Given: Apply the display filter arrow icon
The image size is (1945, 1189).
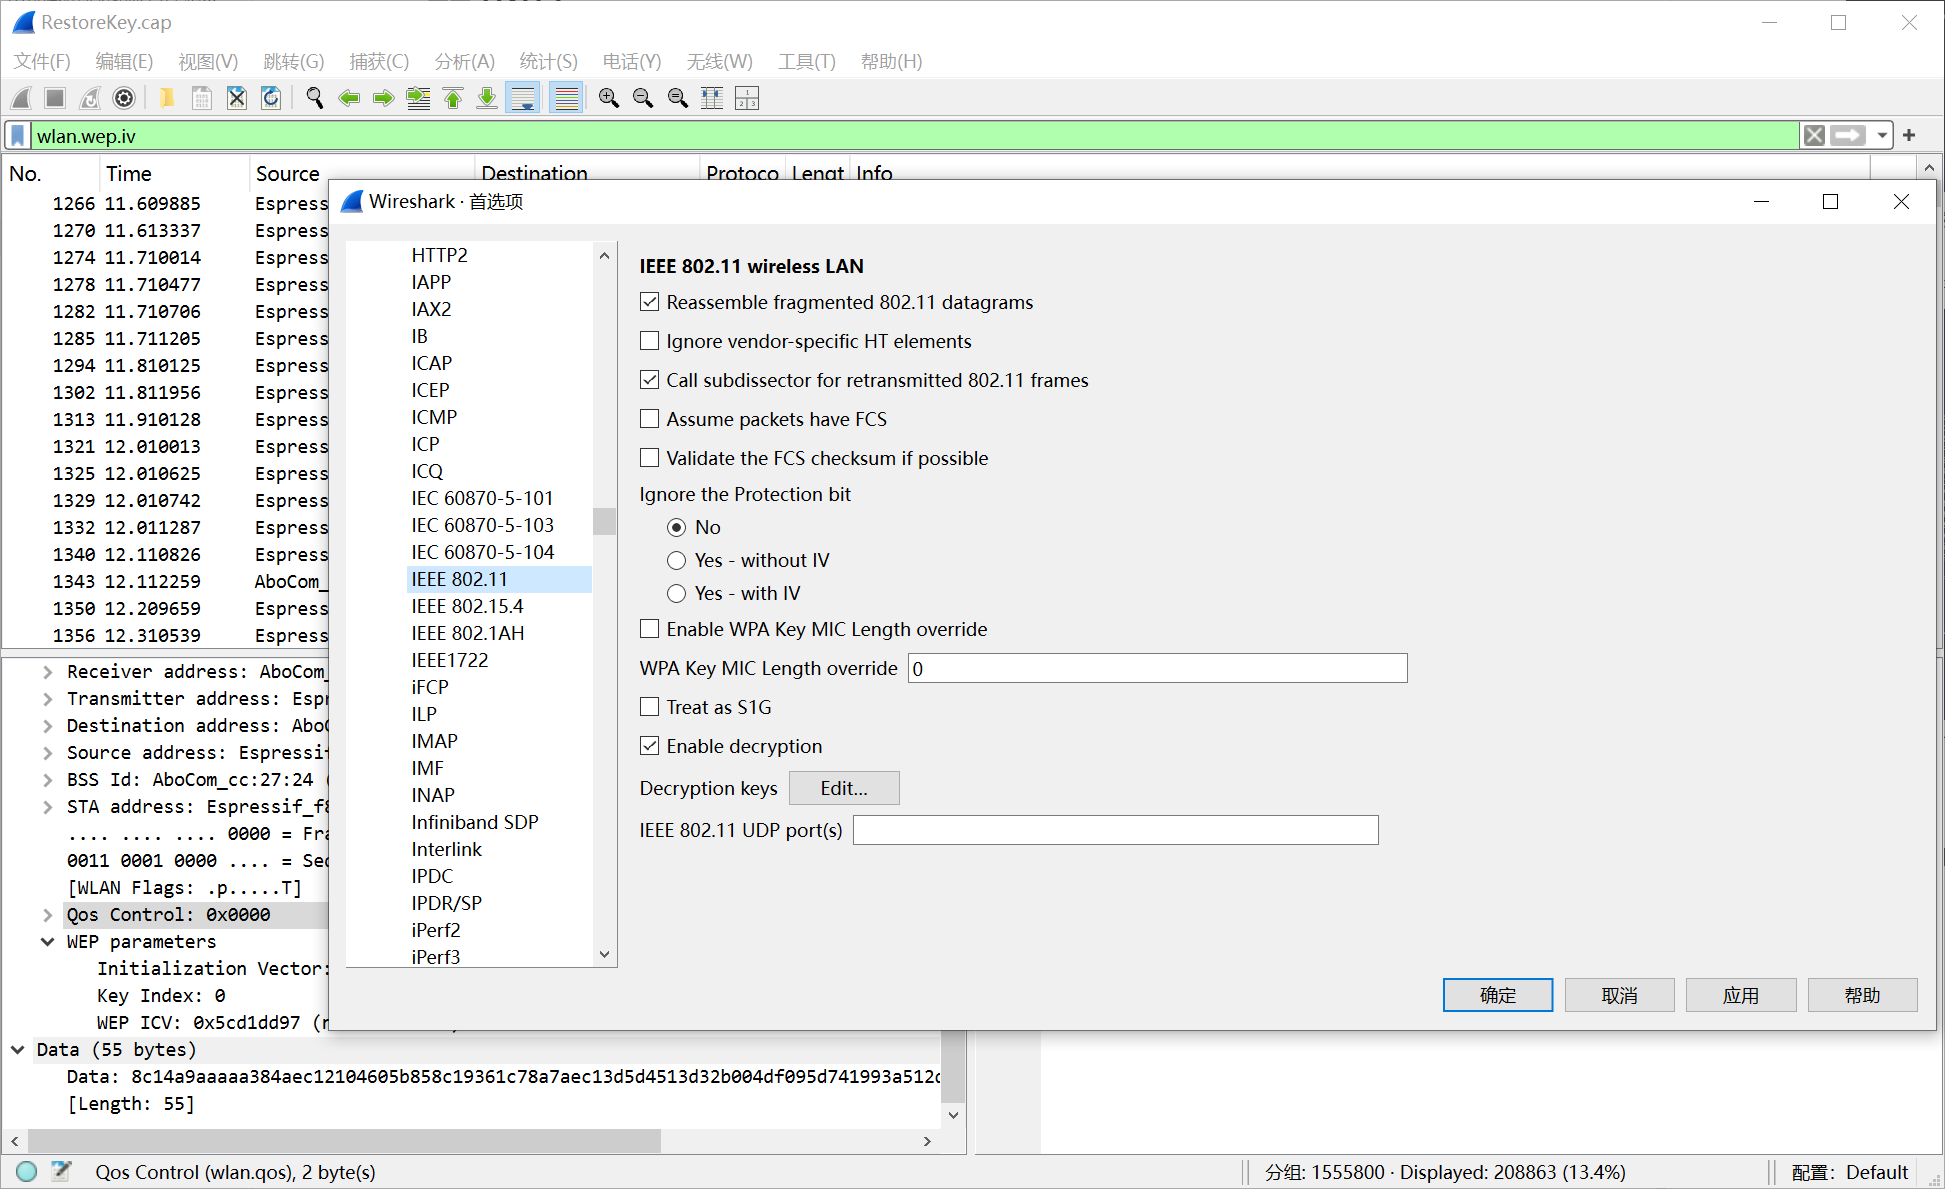Looking at the screenshot, I should tap(1848, 135).
